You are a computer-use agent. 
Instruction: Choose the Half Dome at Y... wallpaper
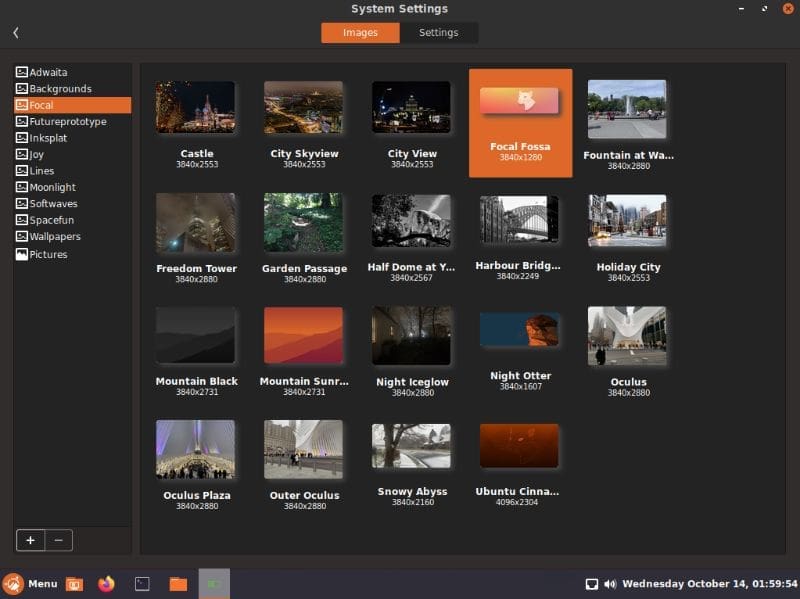point(412,220)
